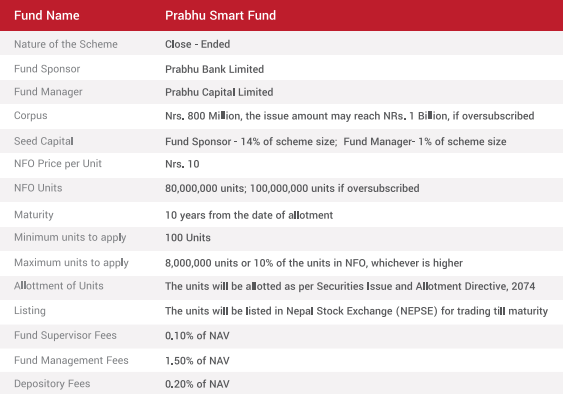Click the Nature of the Scheme label

click(66, 44)
